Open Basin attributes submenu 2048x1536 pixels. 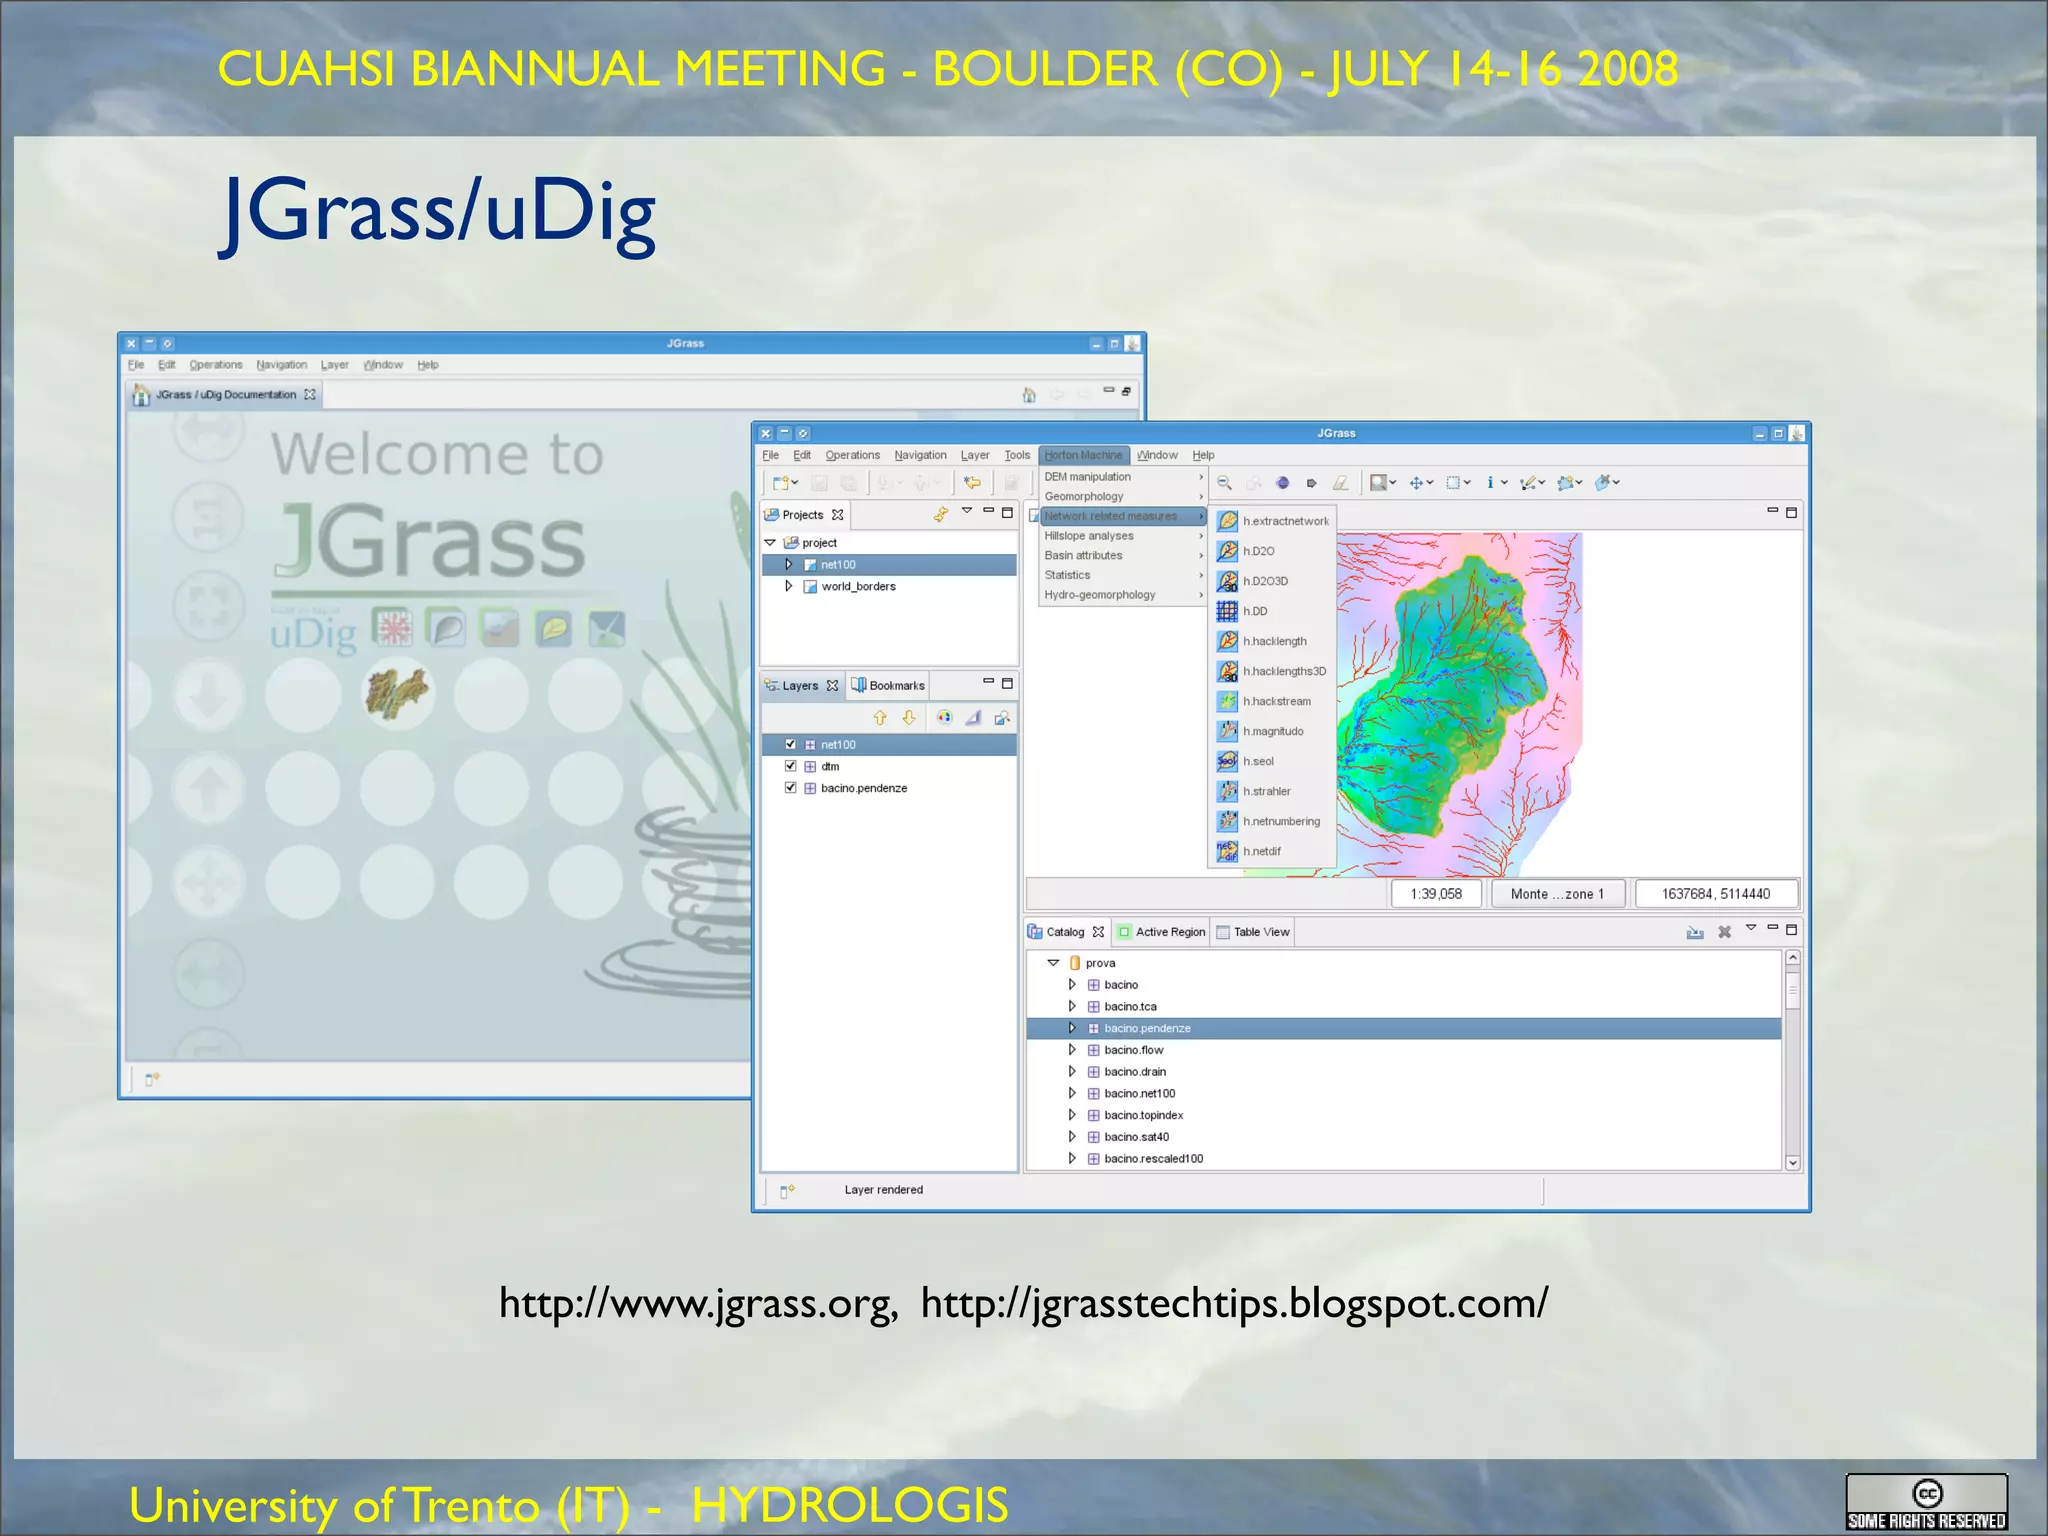1122,556
